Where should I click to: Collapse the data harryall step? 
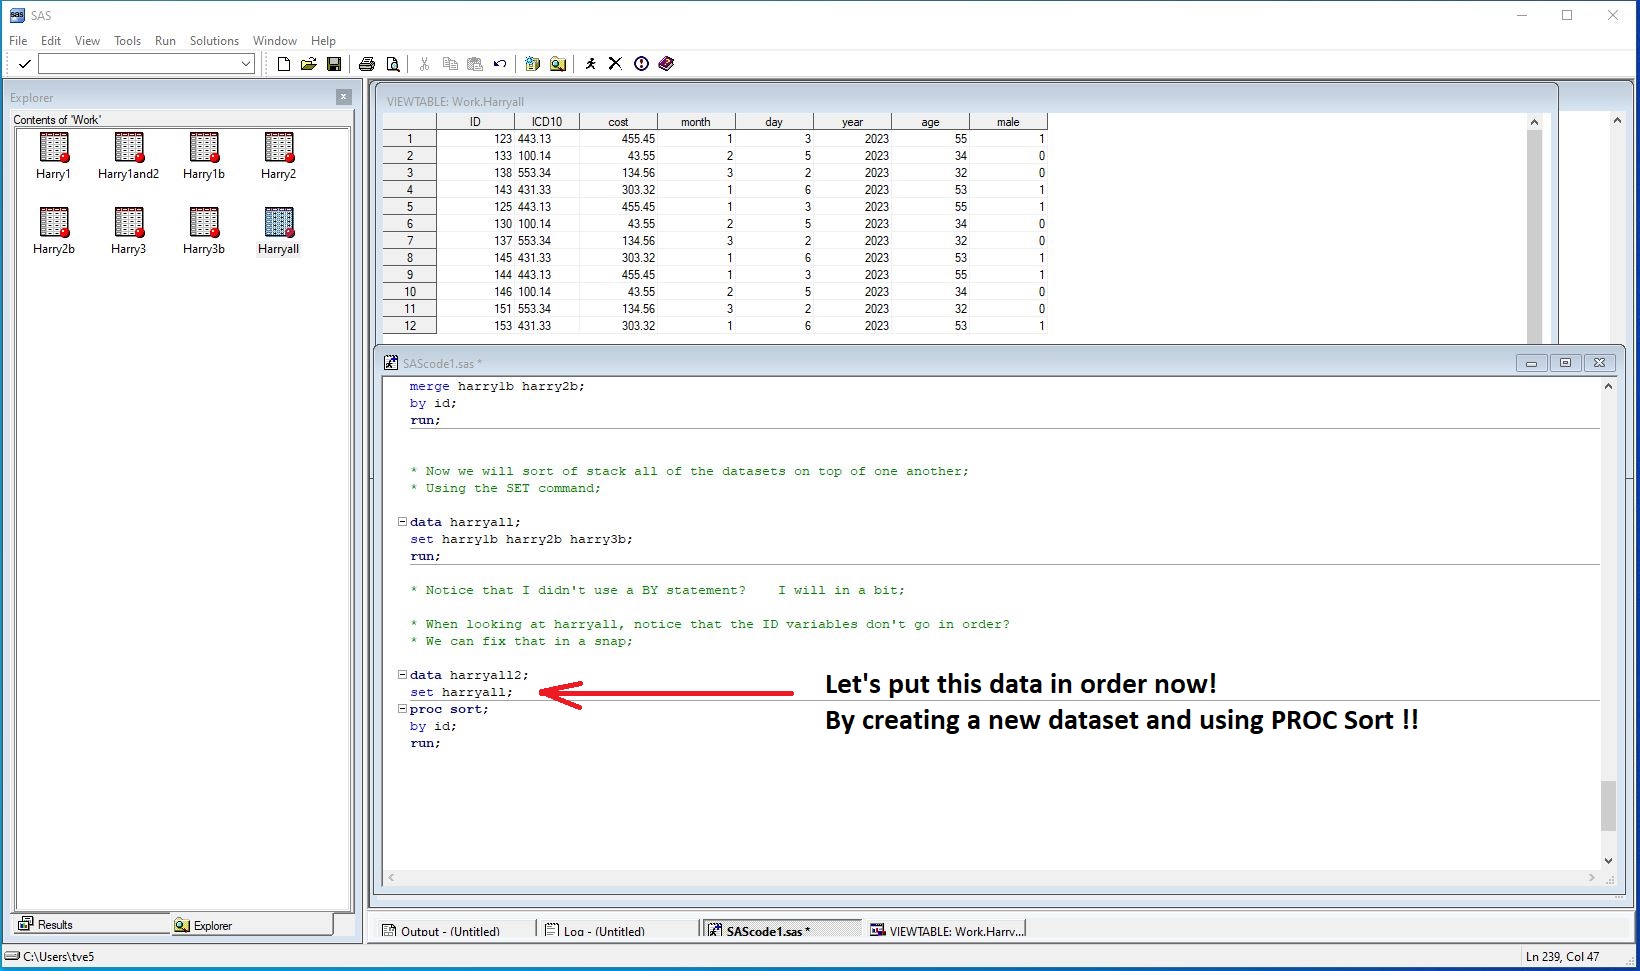click(402, 522)
